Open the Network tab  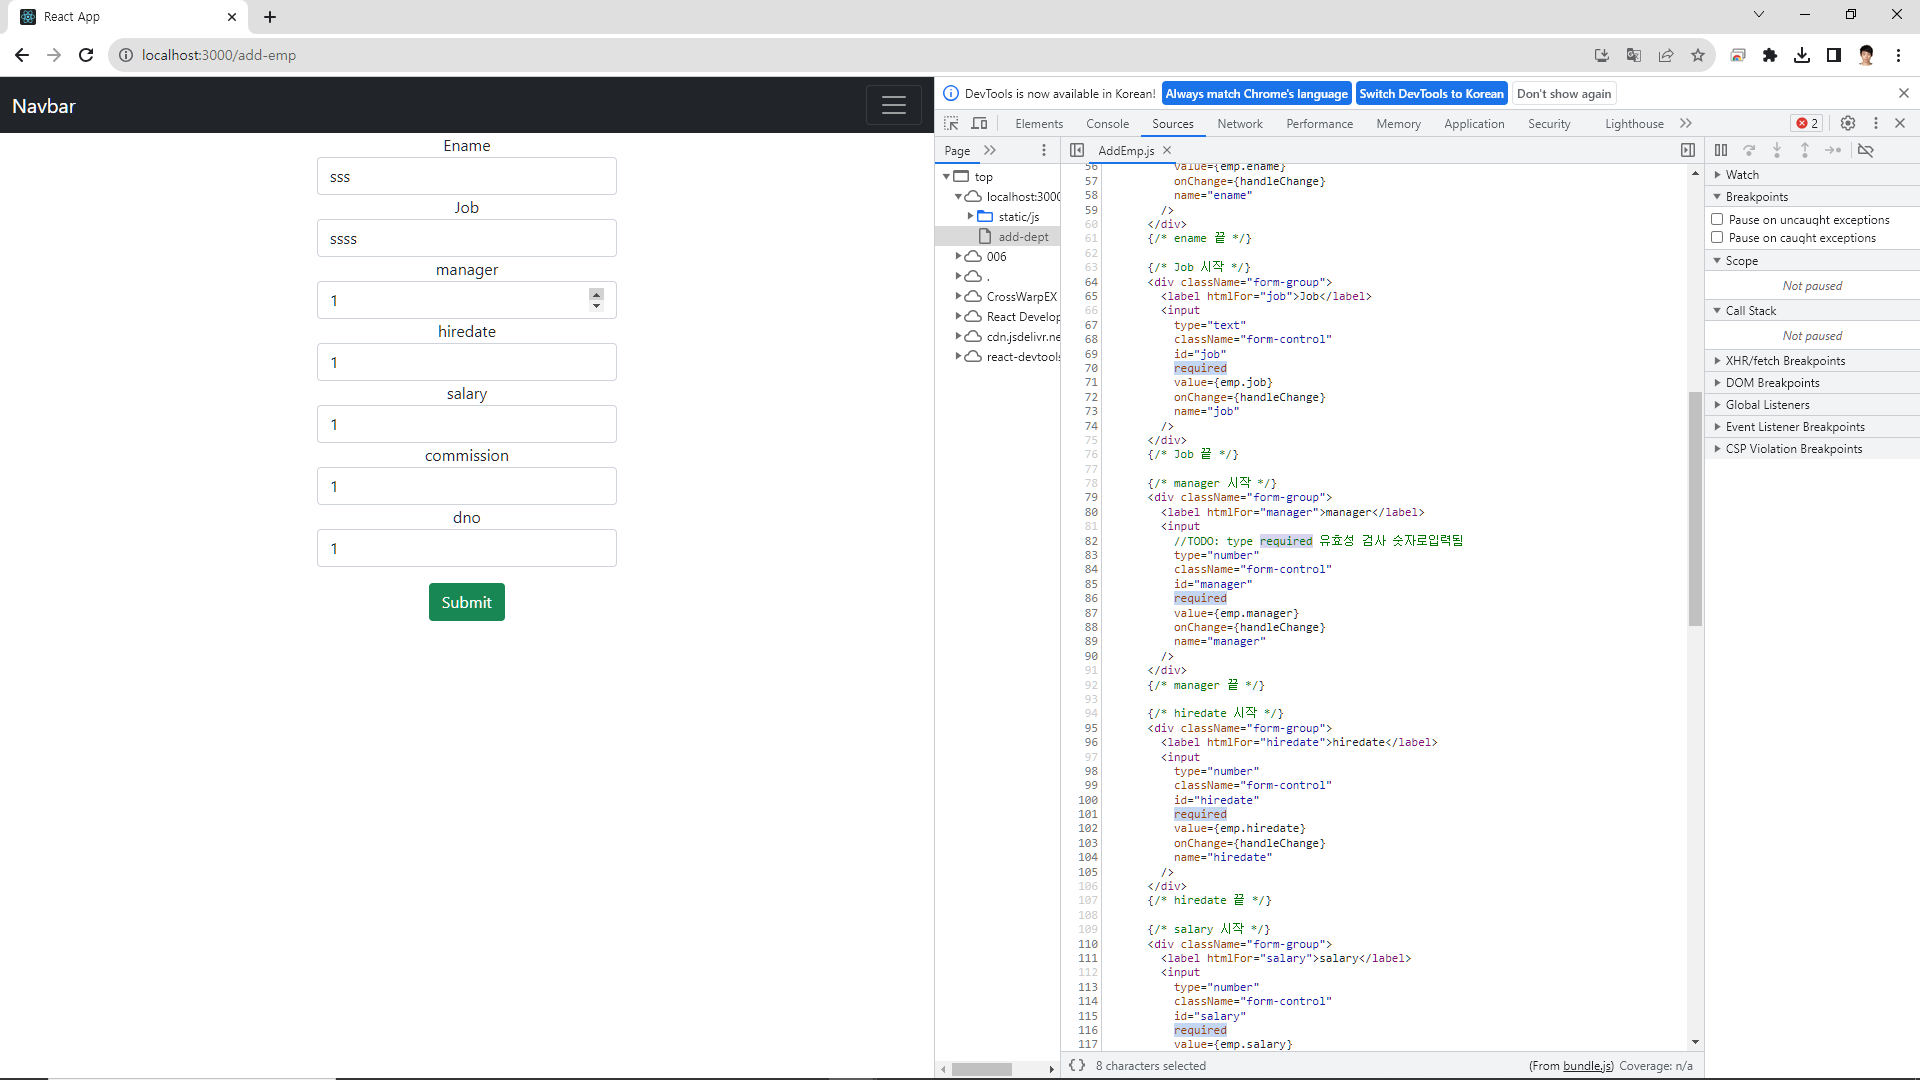click(x=1239, y=123)
